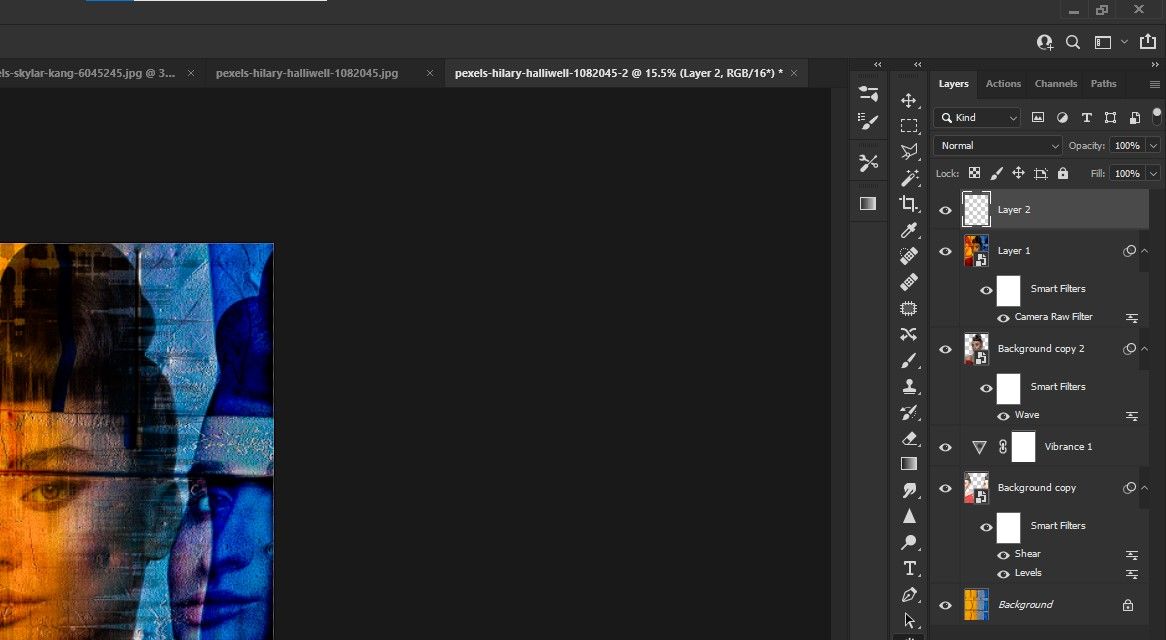Turn layer filtering switch on or off

pos(1156,115)
